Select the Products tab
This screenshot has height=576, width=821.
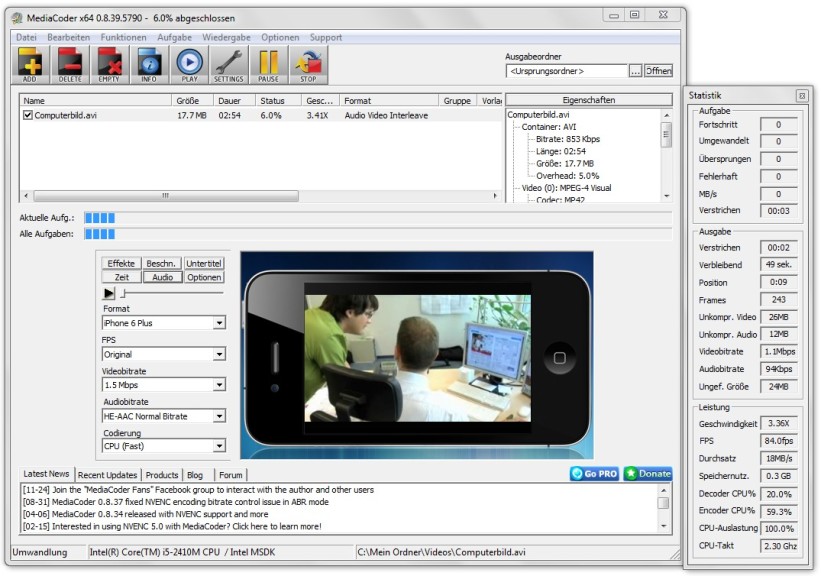click(162, 475)
